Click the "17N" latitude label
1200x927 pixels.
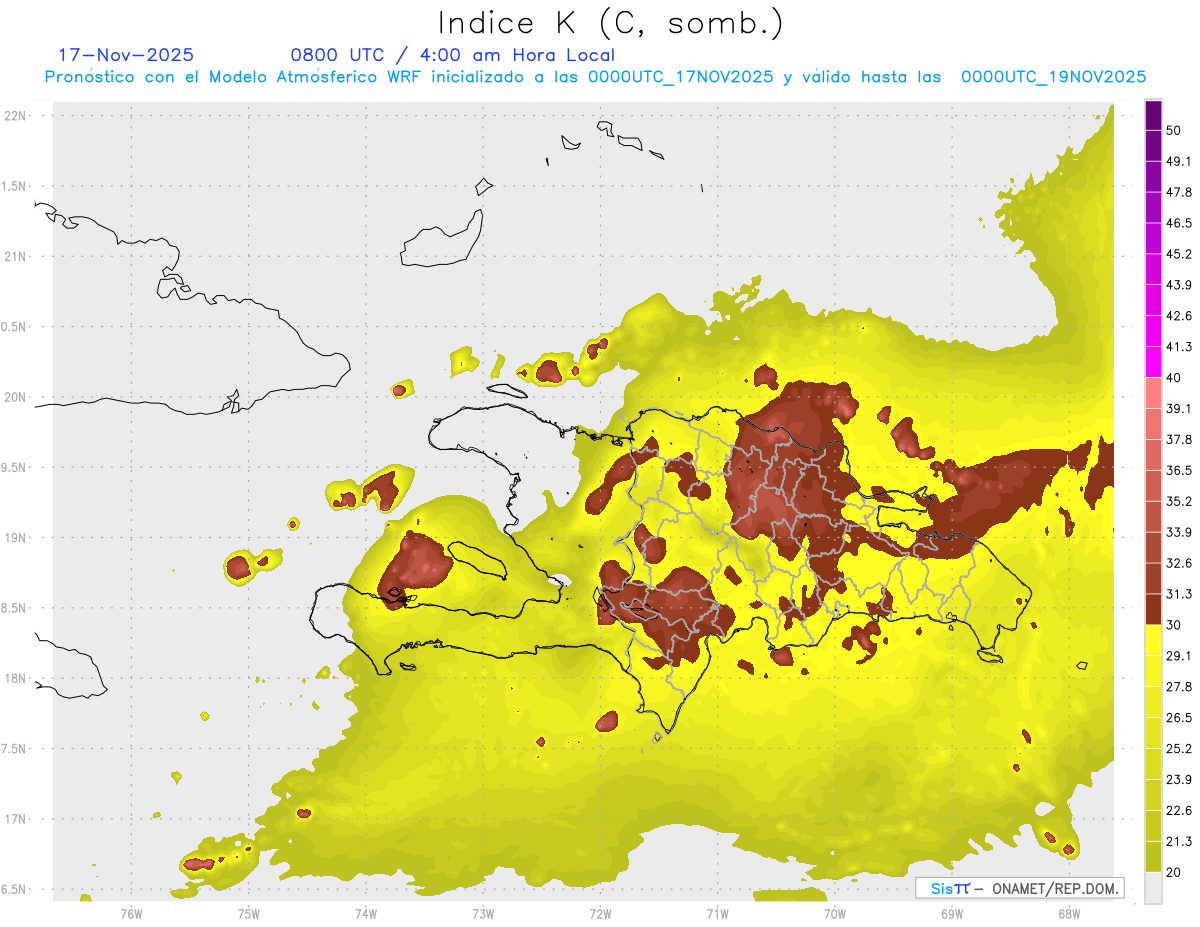16,820
